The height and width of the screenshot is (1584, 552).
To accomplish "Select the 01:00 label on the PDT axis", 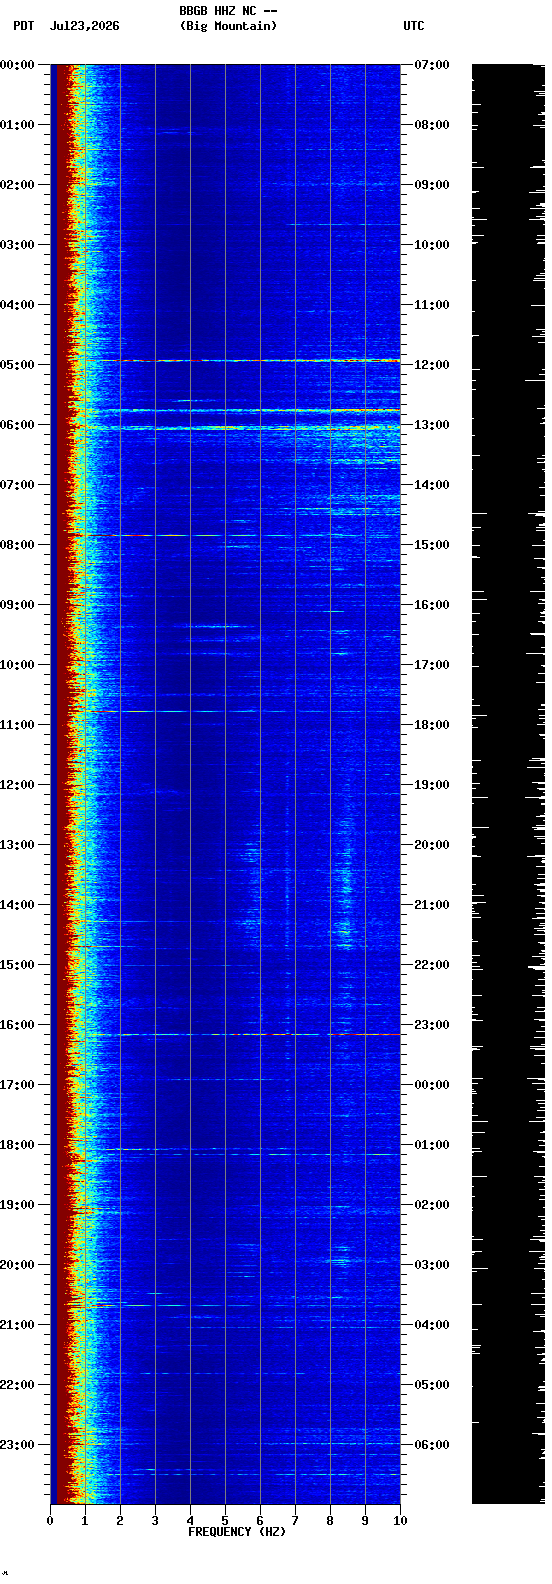I will click(x=17, y=125).
